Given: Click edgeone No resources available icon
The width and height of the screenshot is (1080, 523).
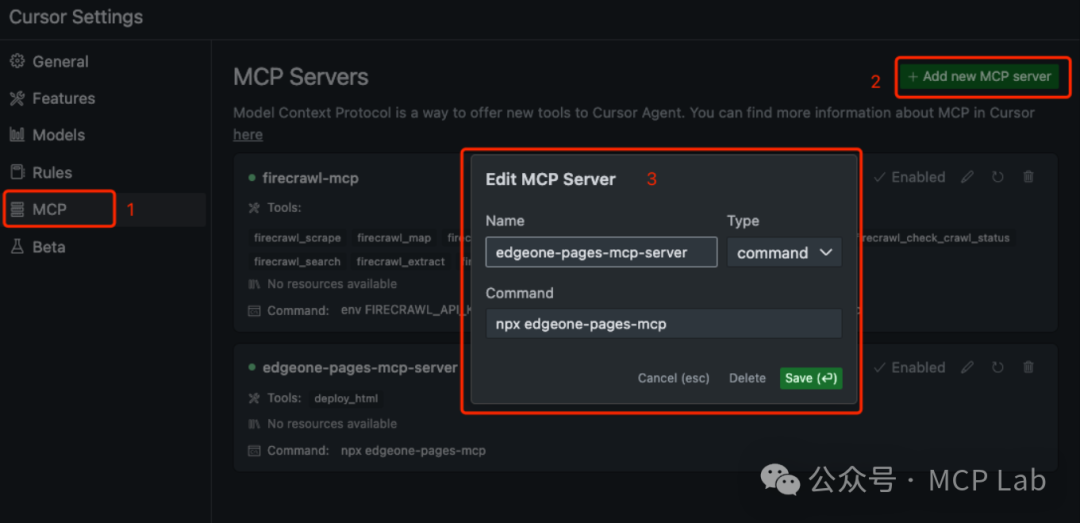Looking at the screenshot, I should coord(254,424).
